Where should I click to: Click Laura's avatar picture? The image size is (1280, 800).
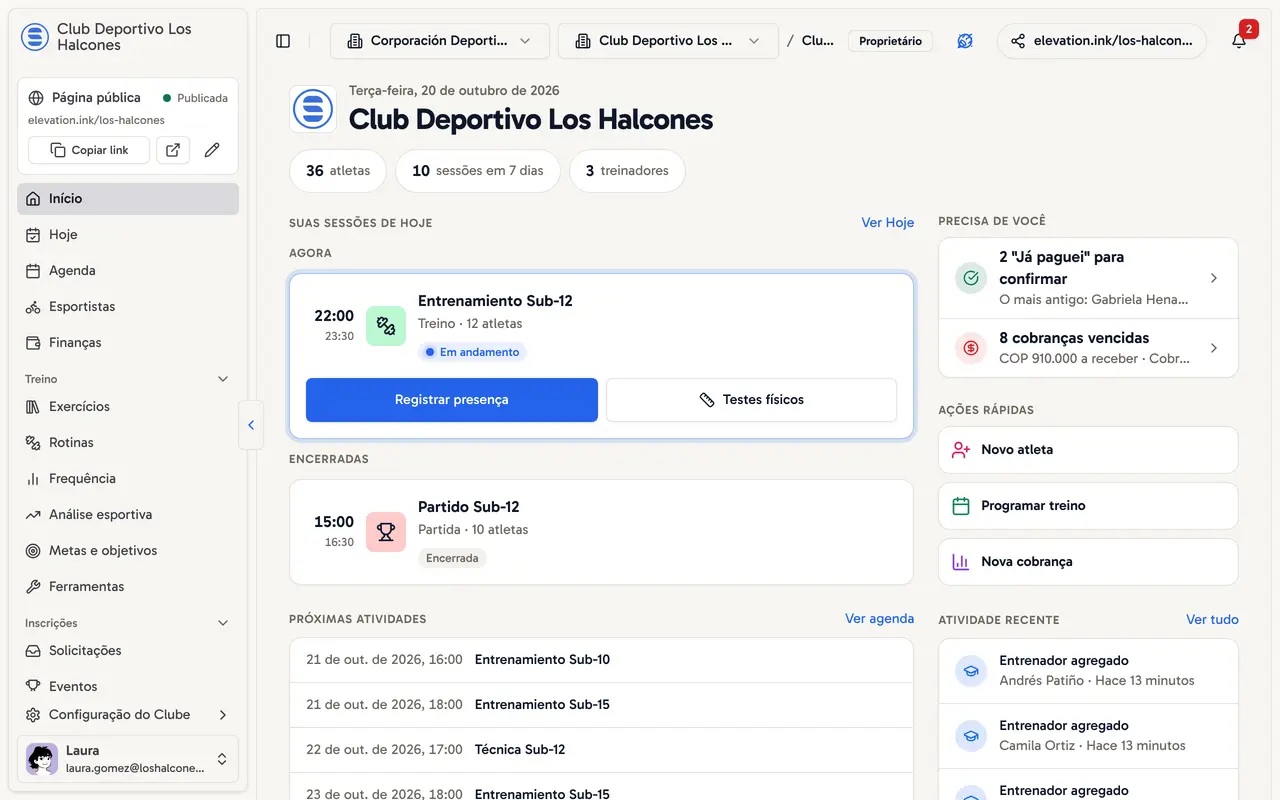[42, 759]
